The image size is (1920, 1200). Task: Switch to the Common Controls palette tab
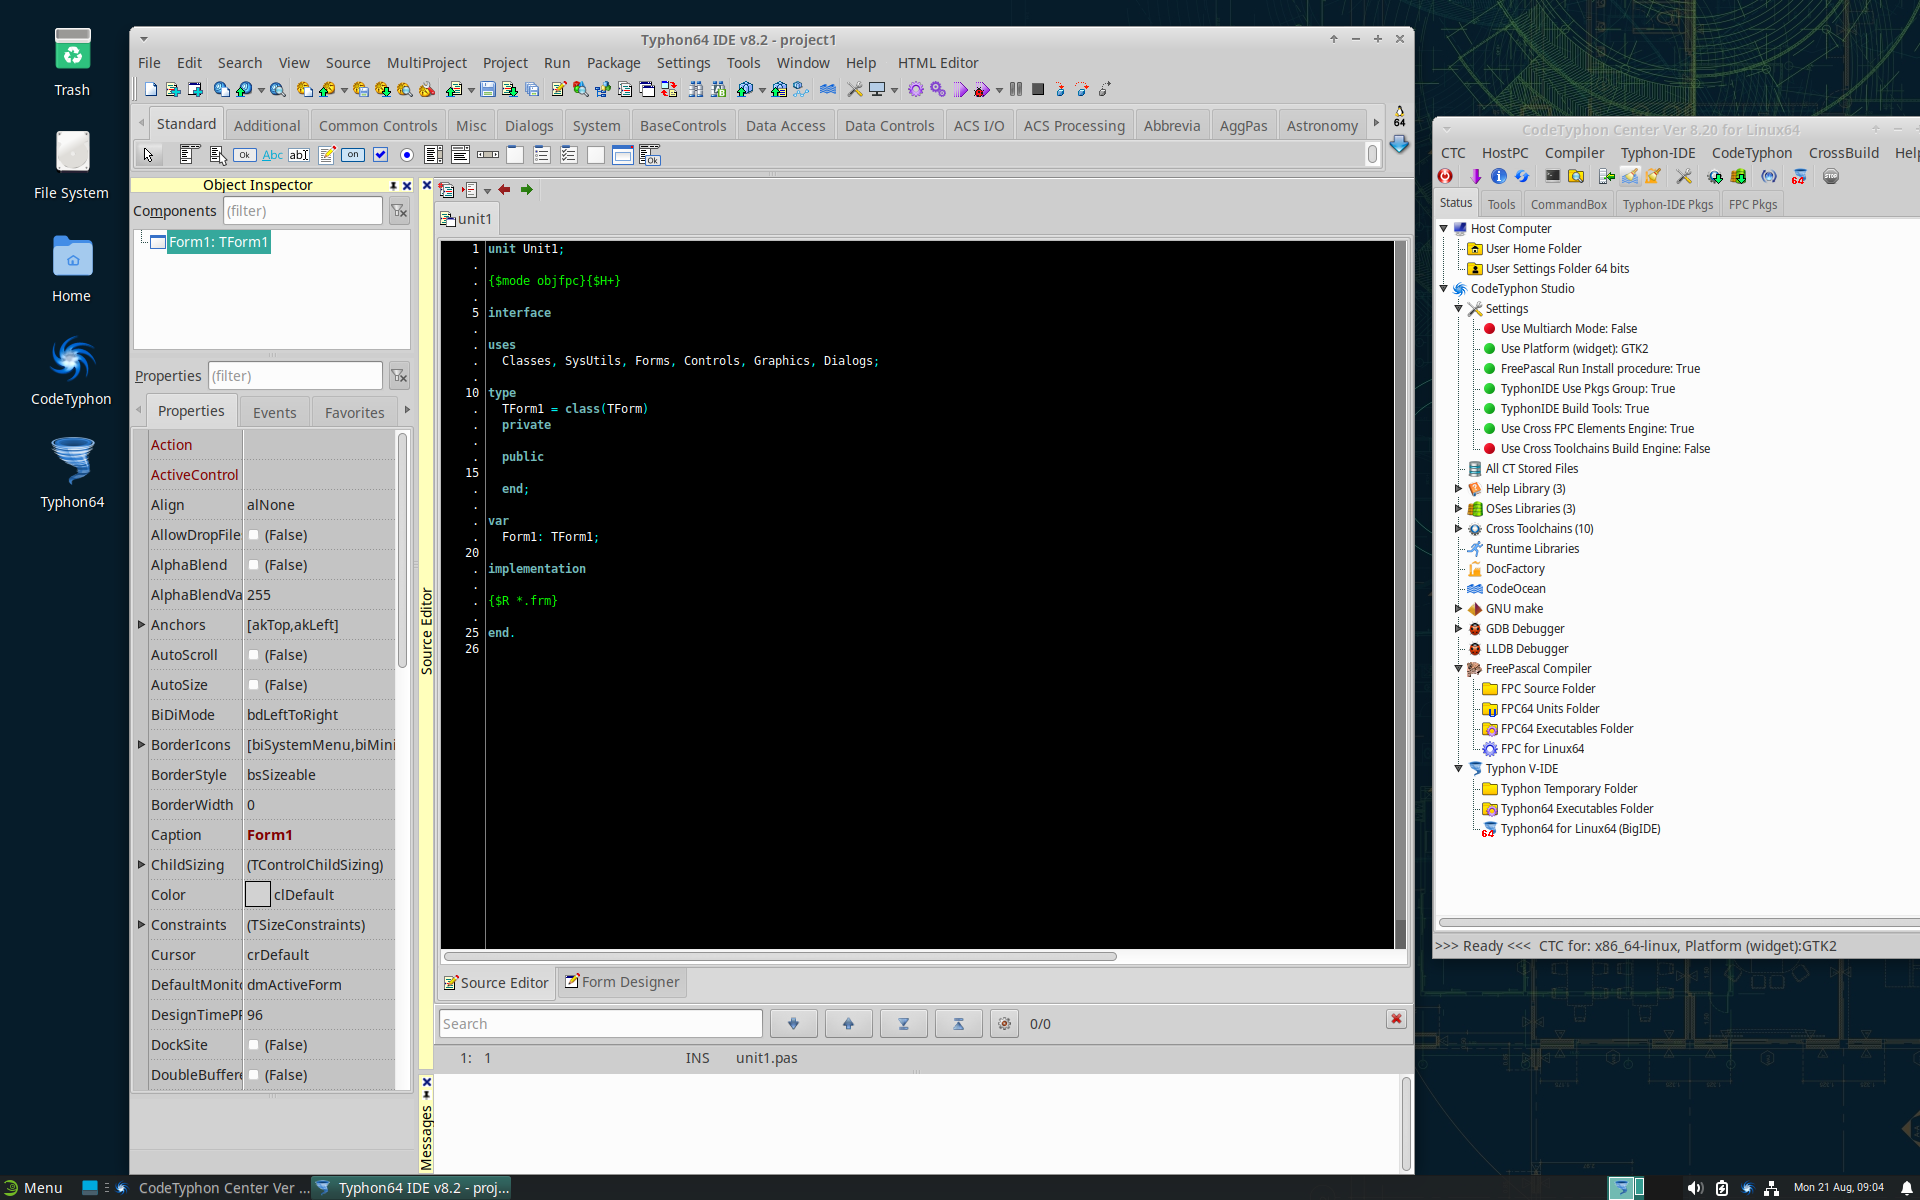pos(378,126)
